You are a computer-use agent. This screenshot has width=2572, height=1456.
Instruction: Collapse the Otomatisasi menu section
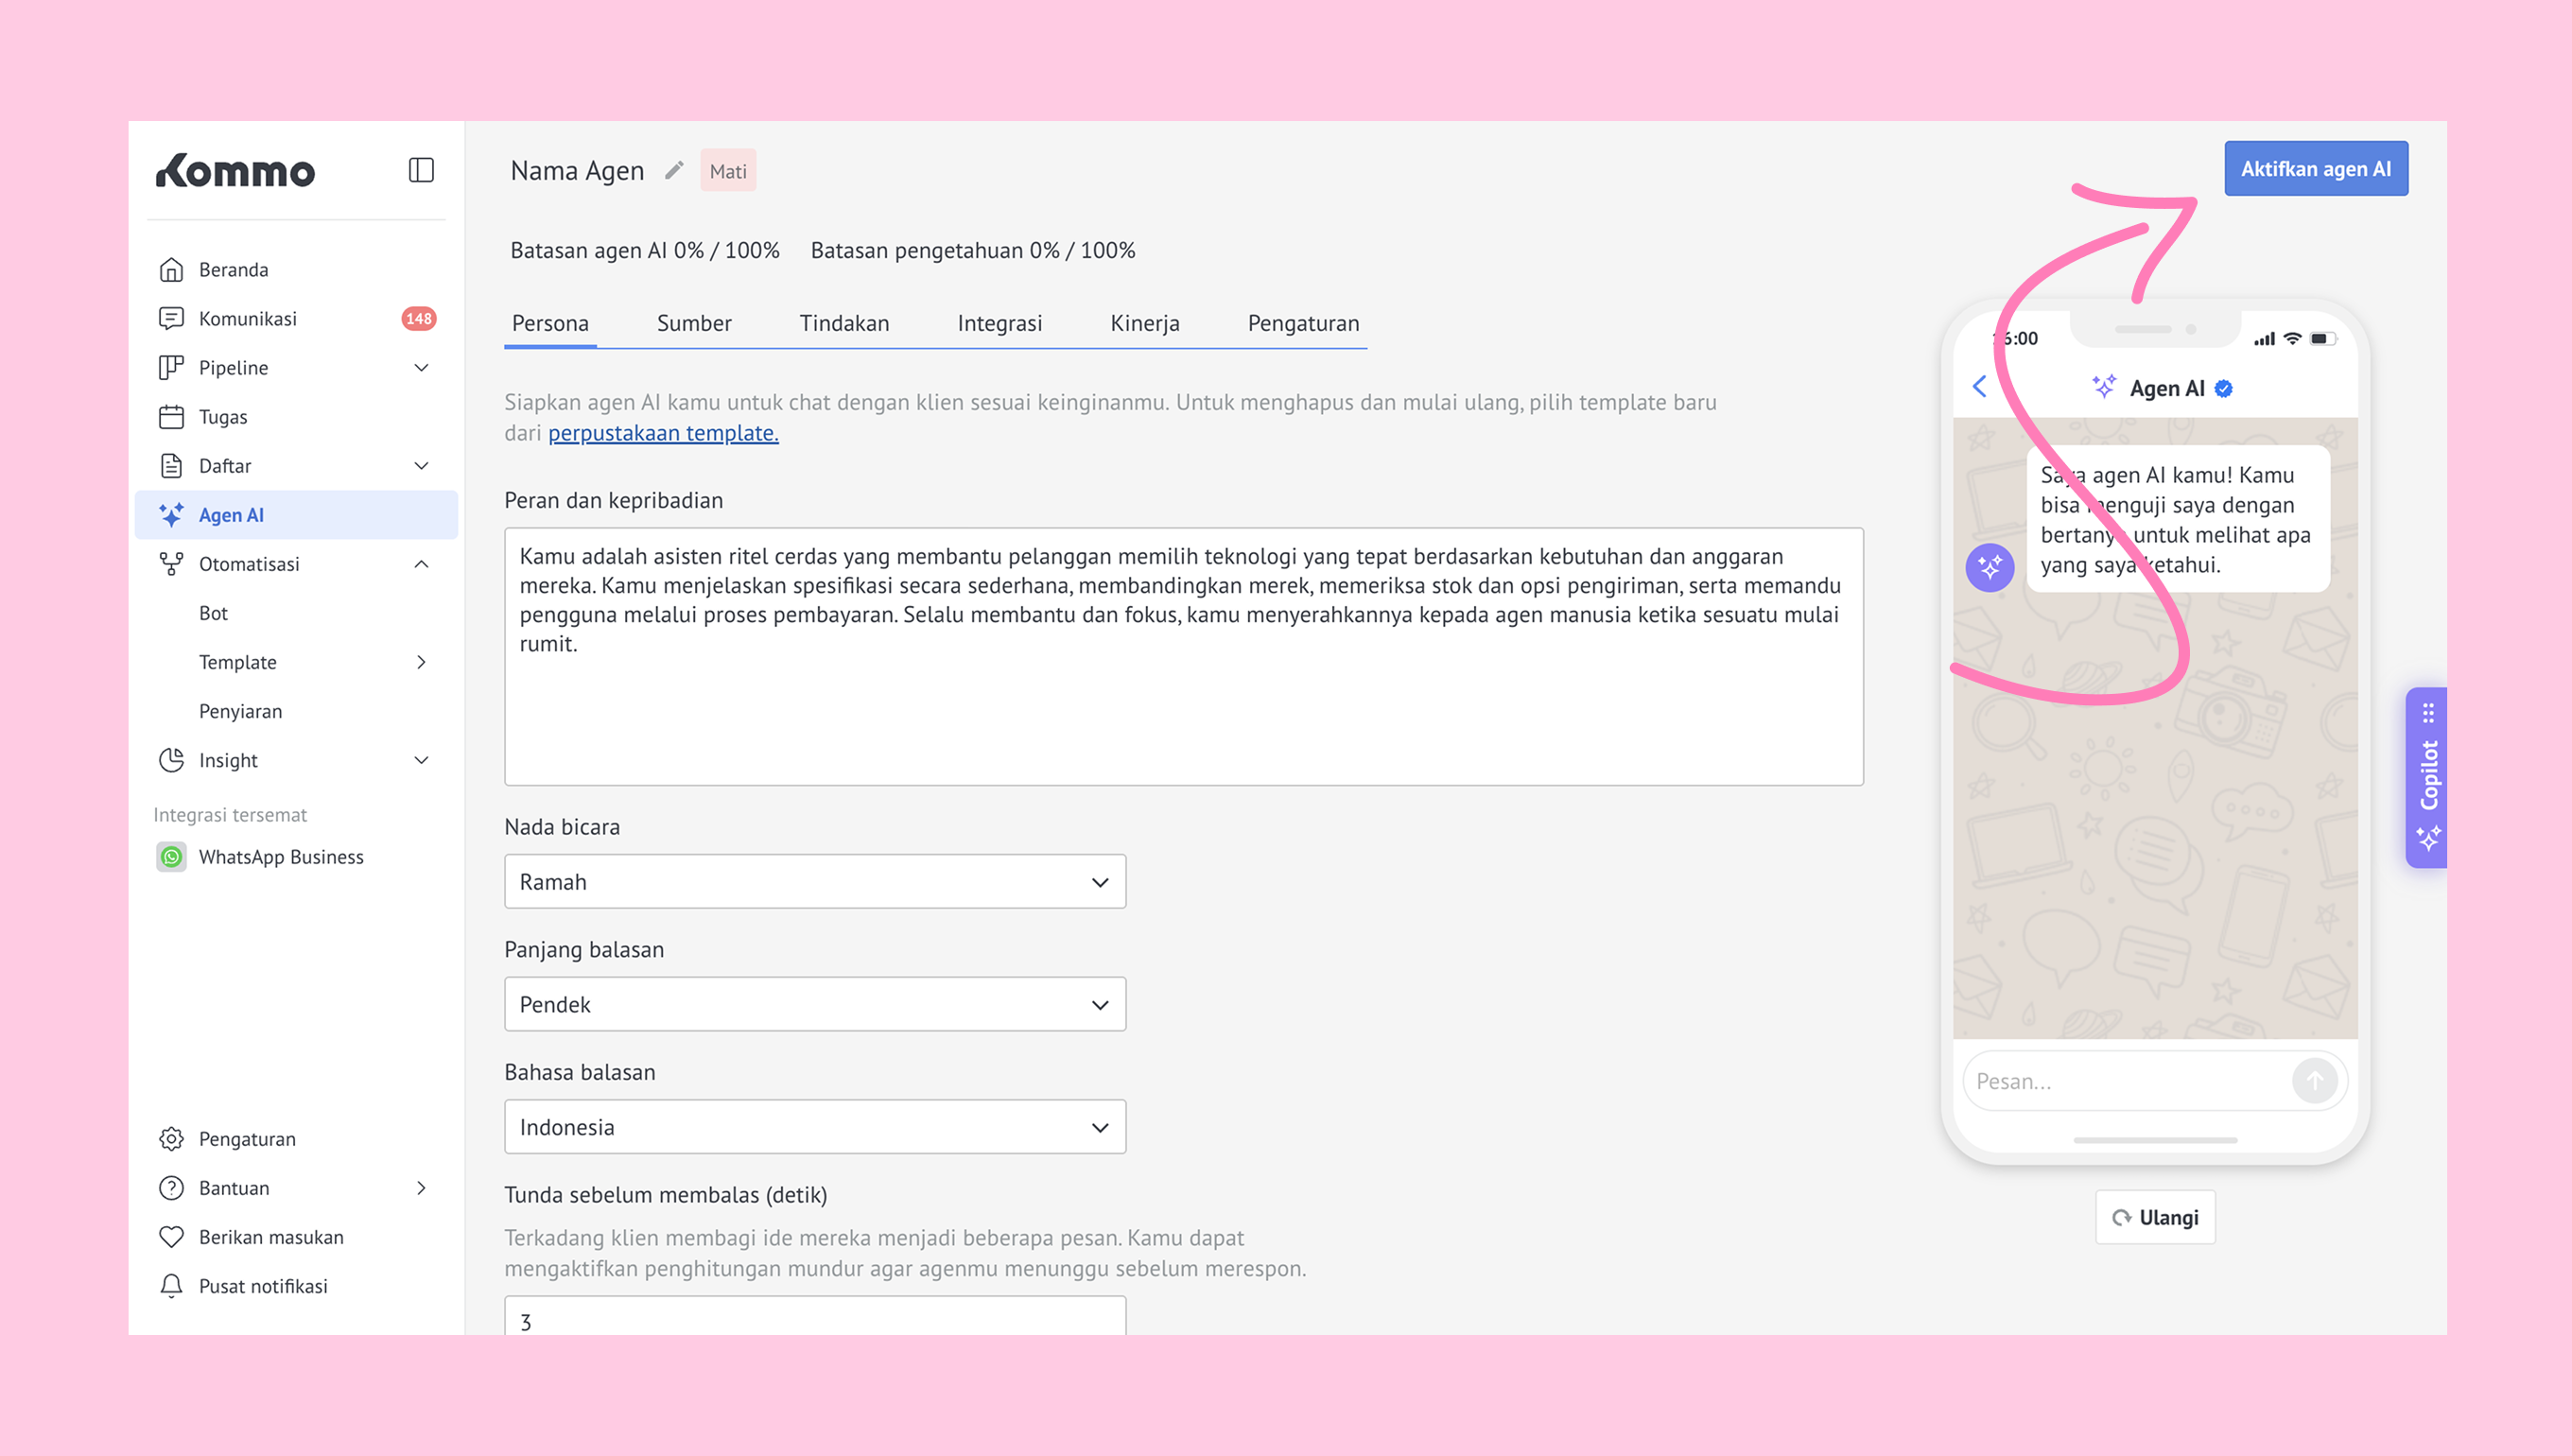421,564
